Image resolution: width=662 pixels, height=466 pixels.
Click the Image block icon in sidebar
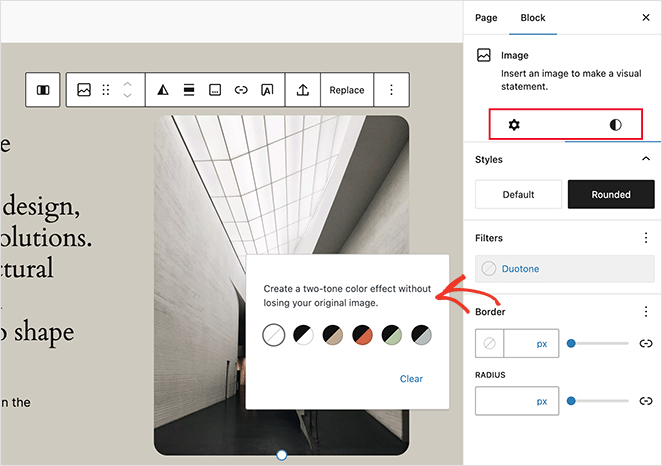[484, 55]
